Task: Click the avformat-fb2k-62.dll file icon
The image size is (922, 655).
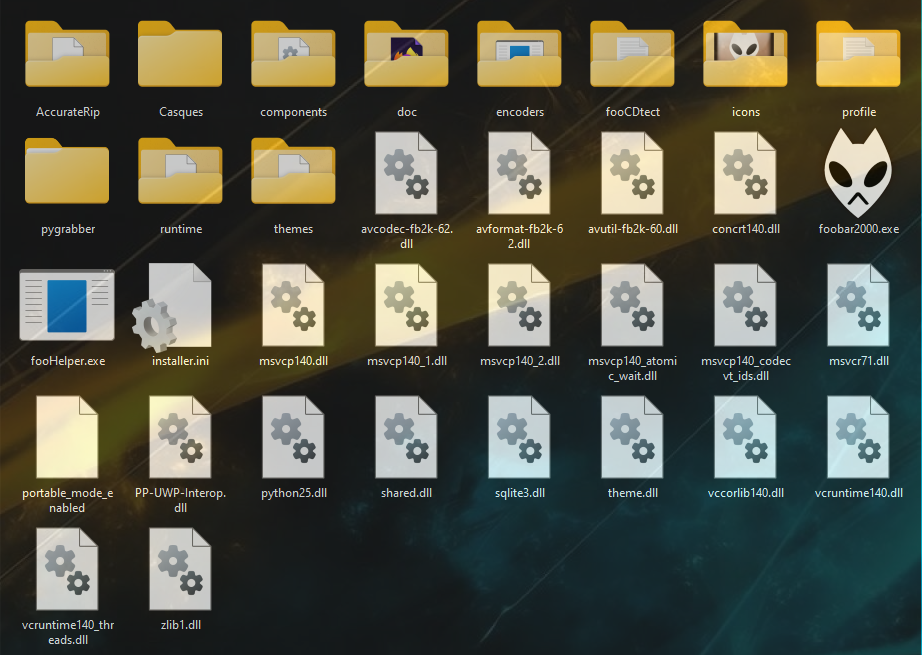Action: [x=519, y=173]
